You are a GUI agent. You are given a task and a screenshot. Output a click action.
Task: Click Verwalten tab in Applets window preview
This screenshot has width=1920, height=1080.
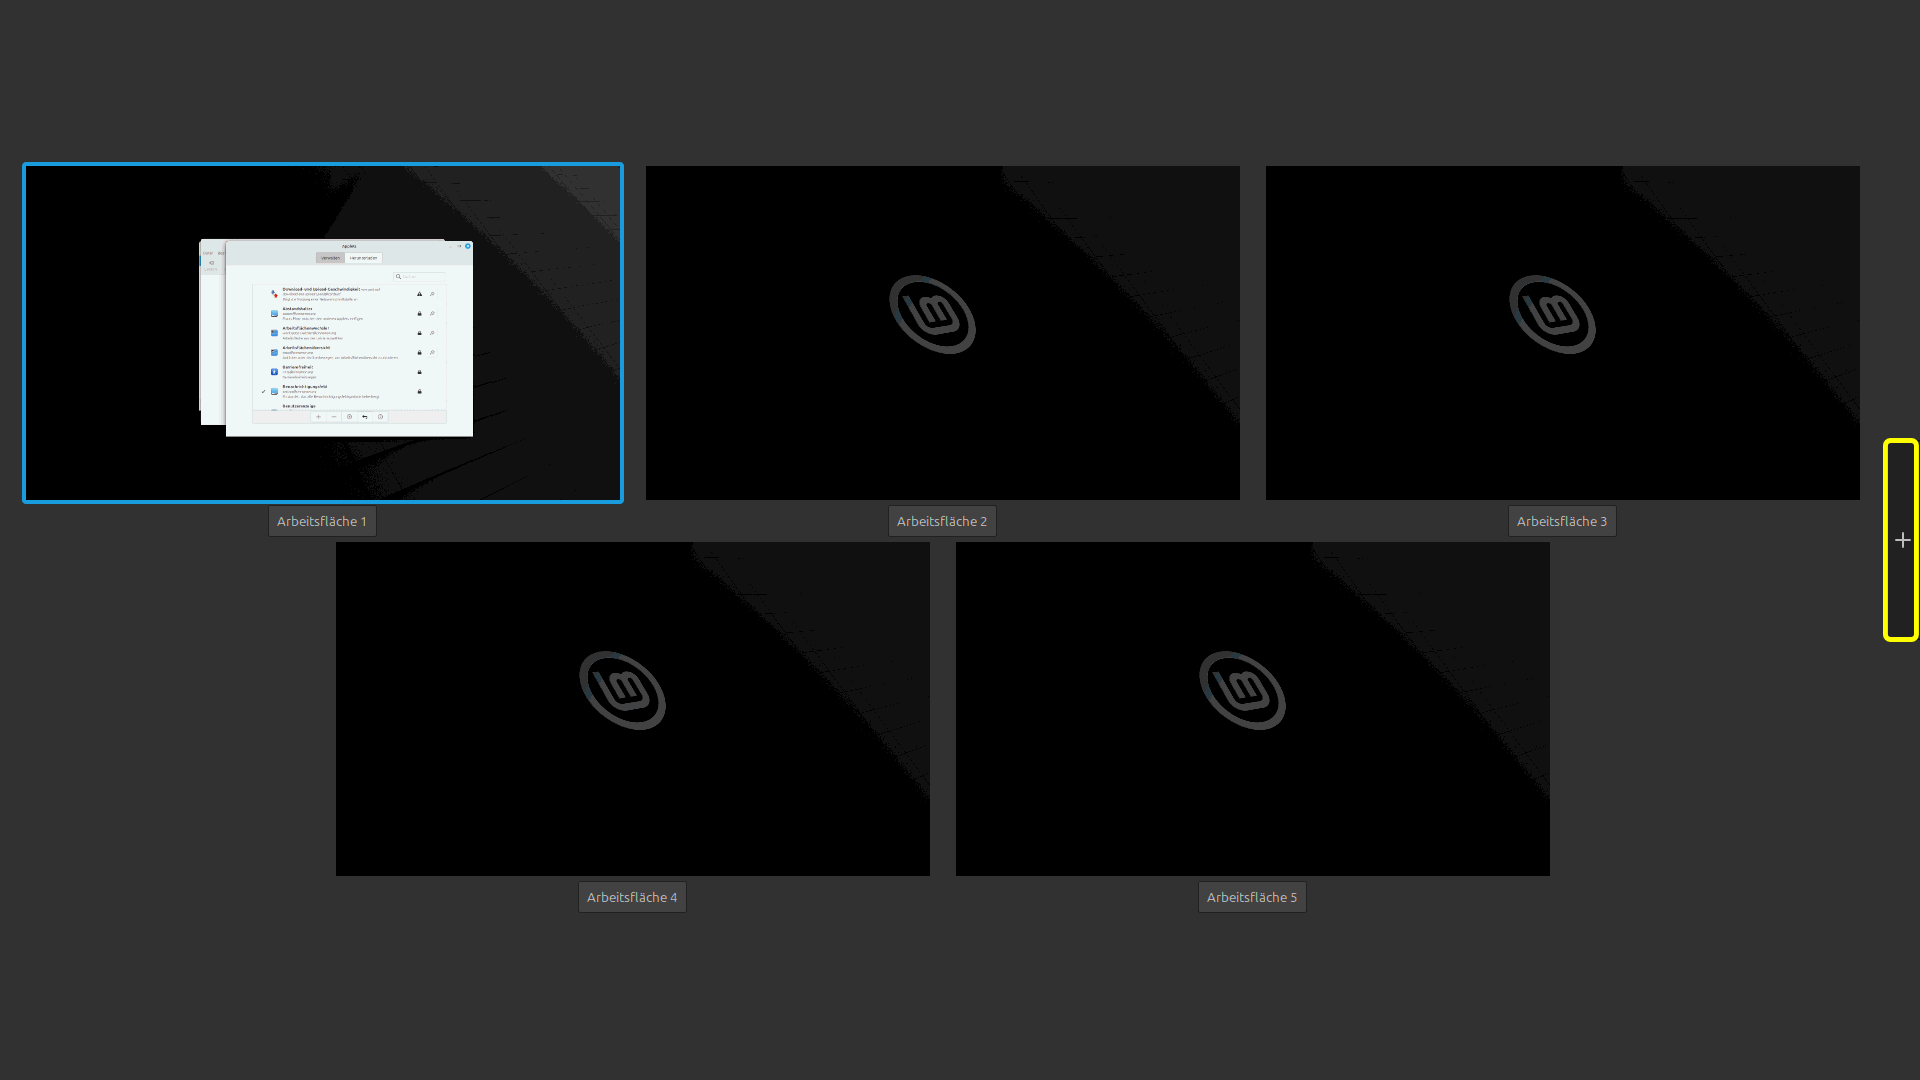[331, 258]
